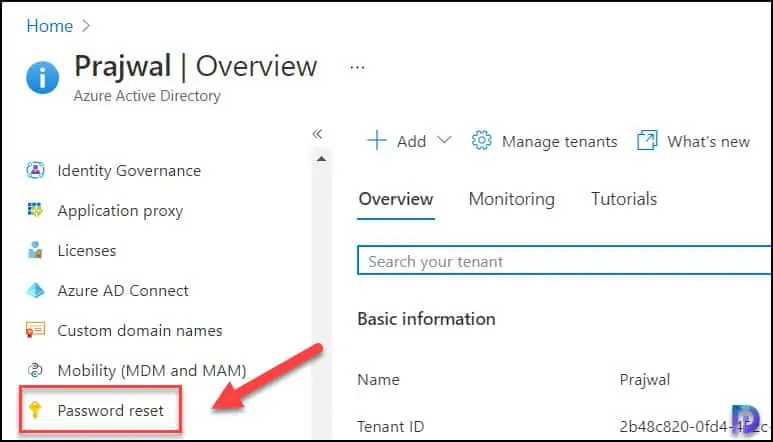Click the plus icon next to Add

377,140
